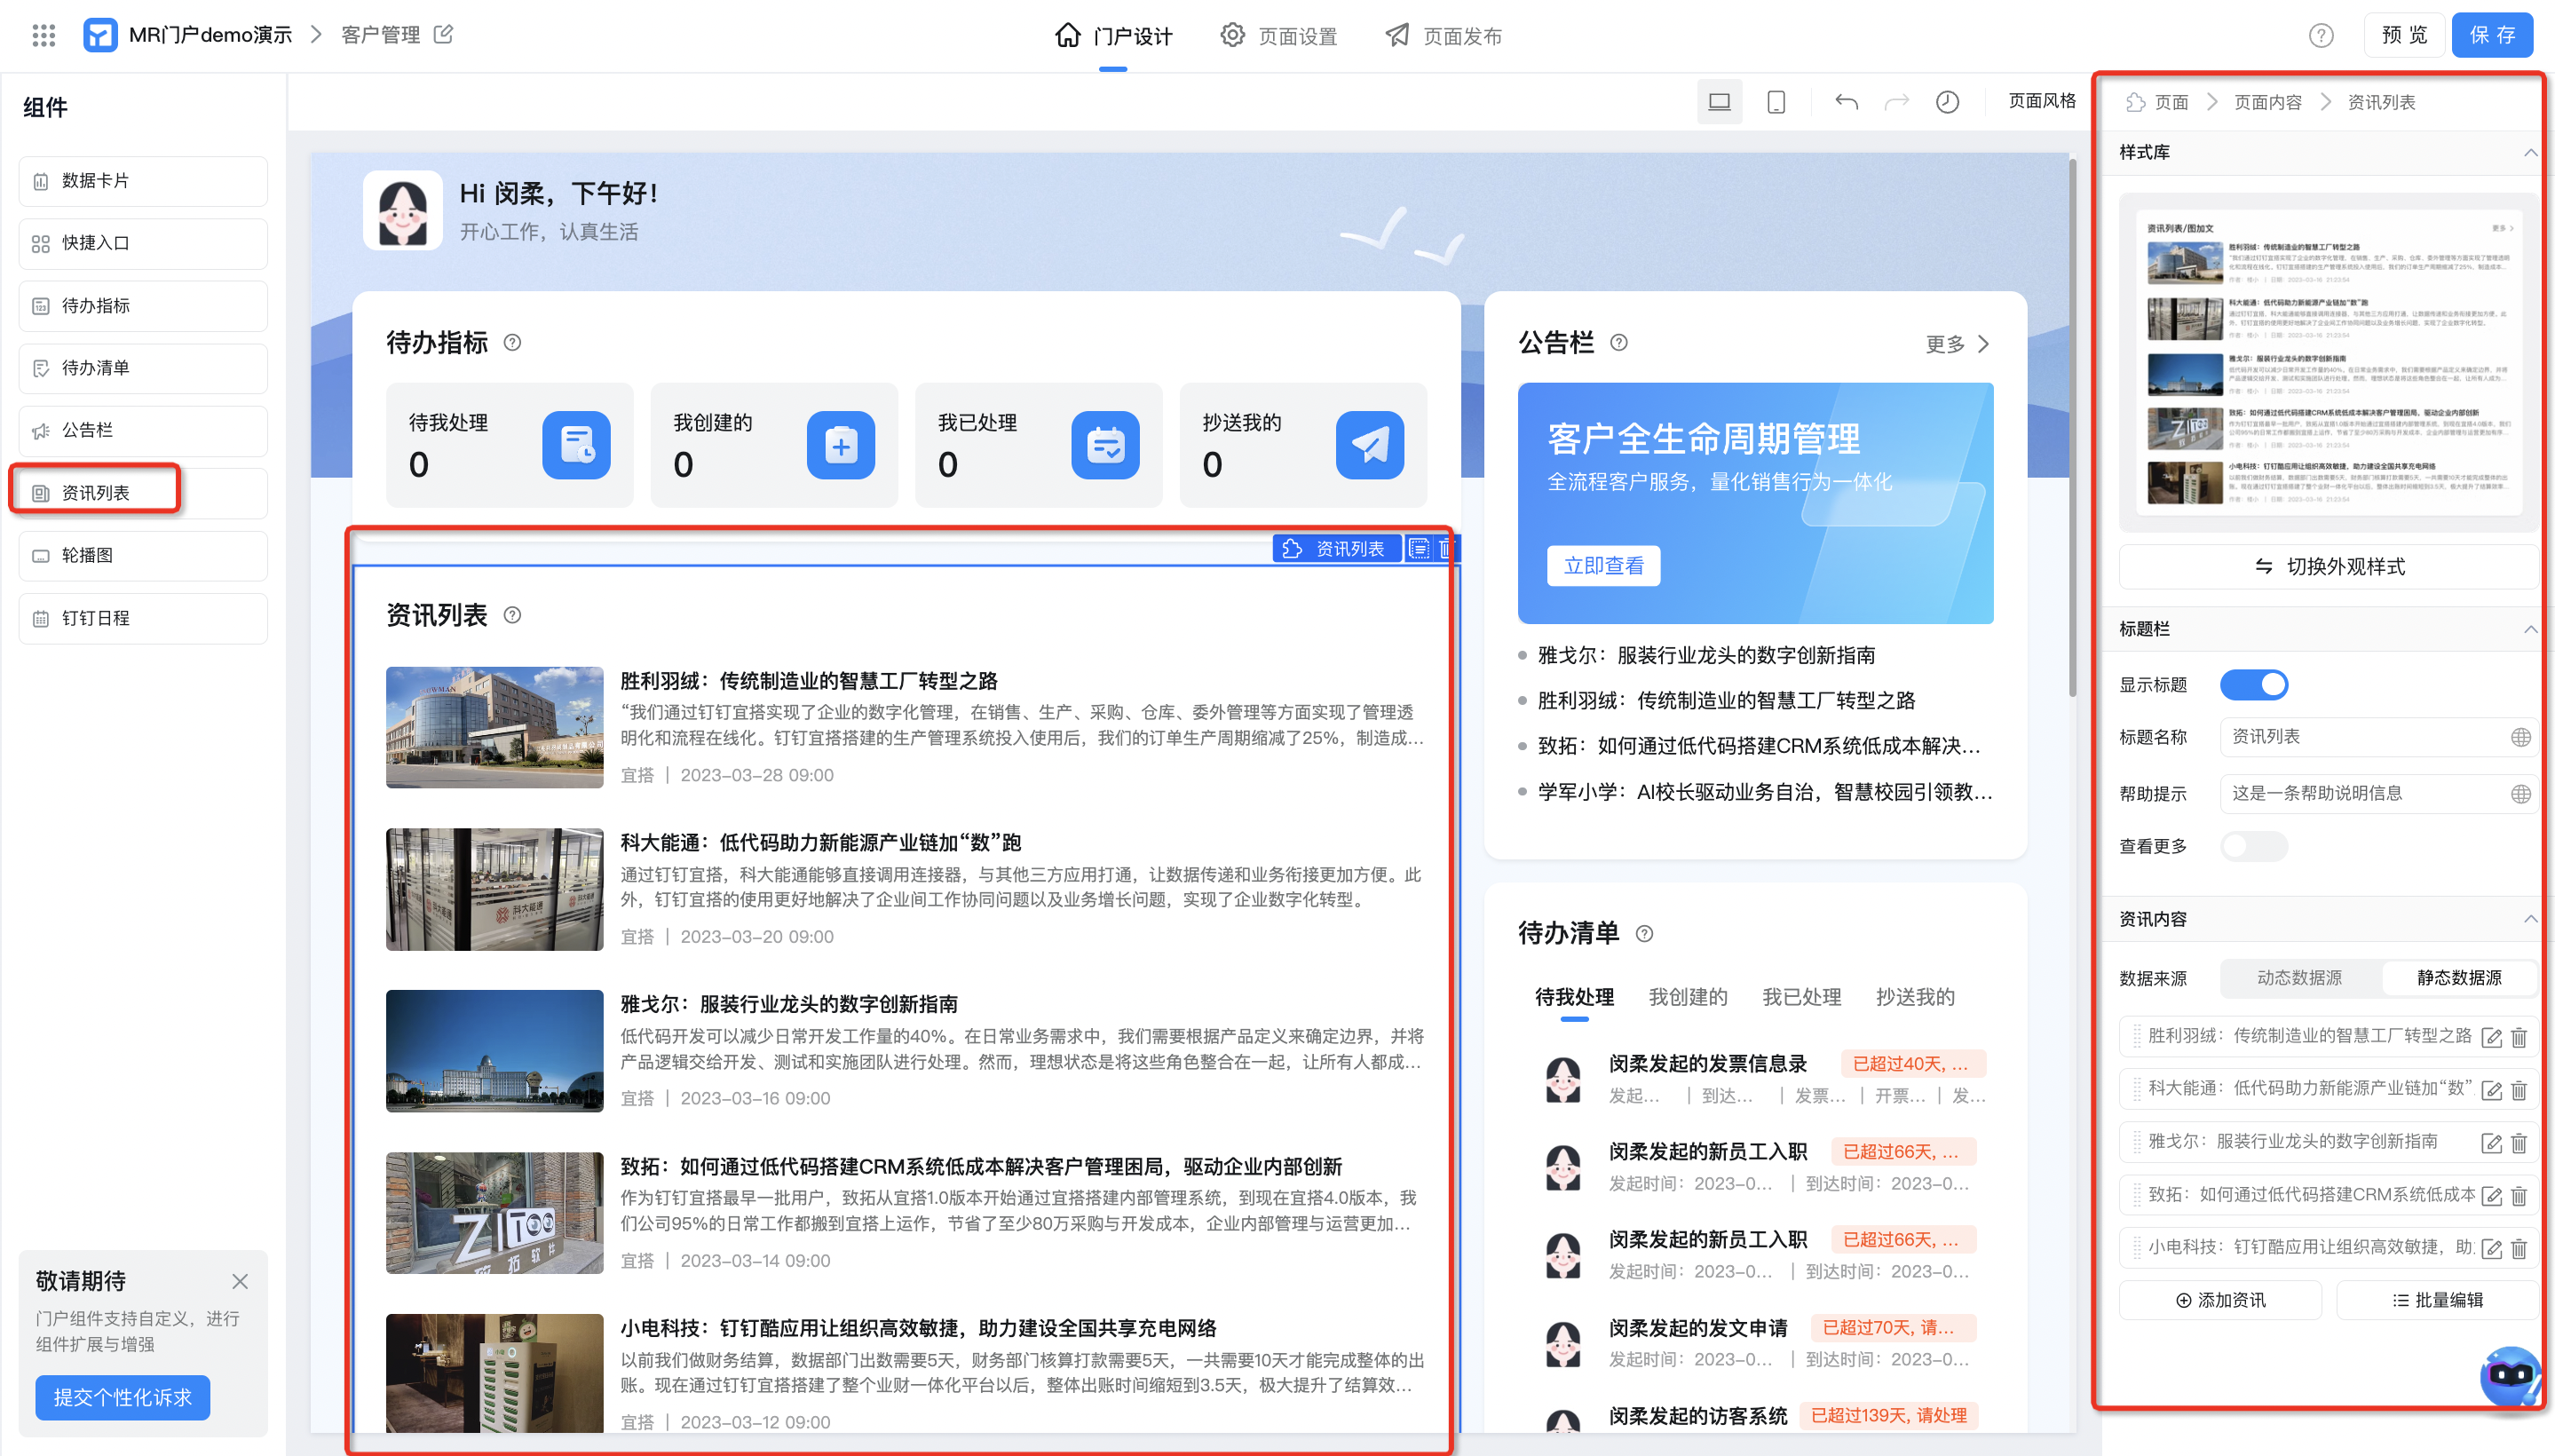This screenshot has width=2555, height=1456.
Task: Edit the 胜利羽绒 news item
Action: 2491,1038
